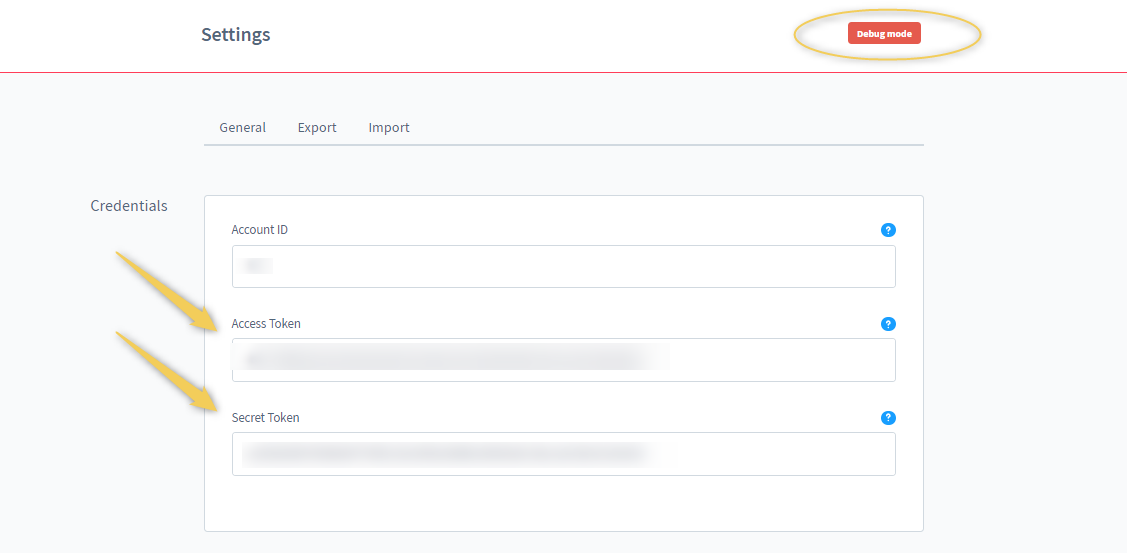Click the question mark icon for Secret Token
The width and height of the screenshot is (1127, 553).
(x=888, y=418)
